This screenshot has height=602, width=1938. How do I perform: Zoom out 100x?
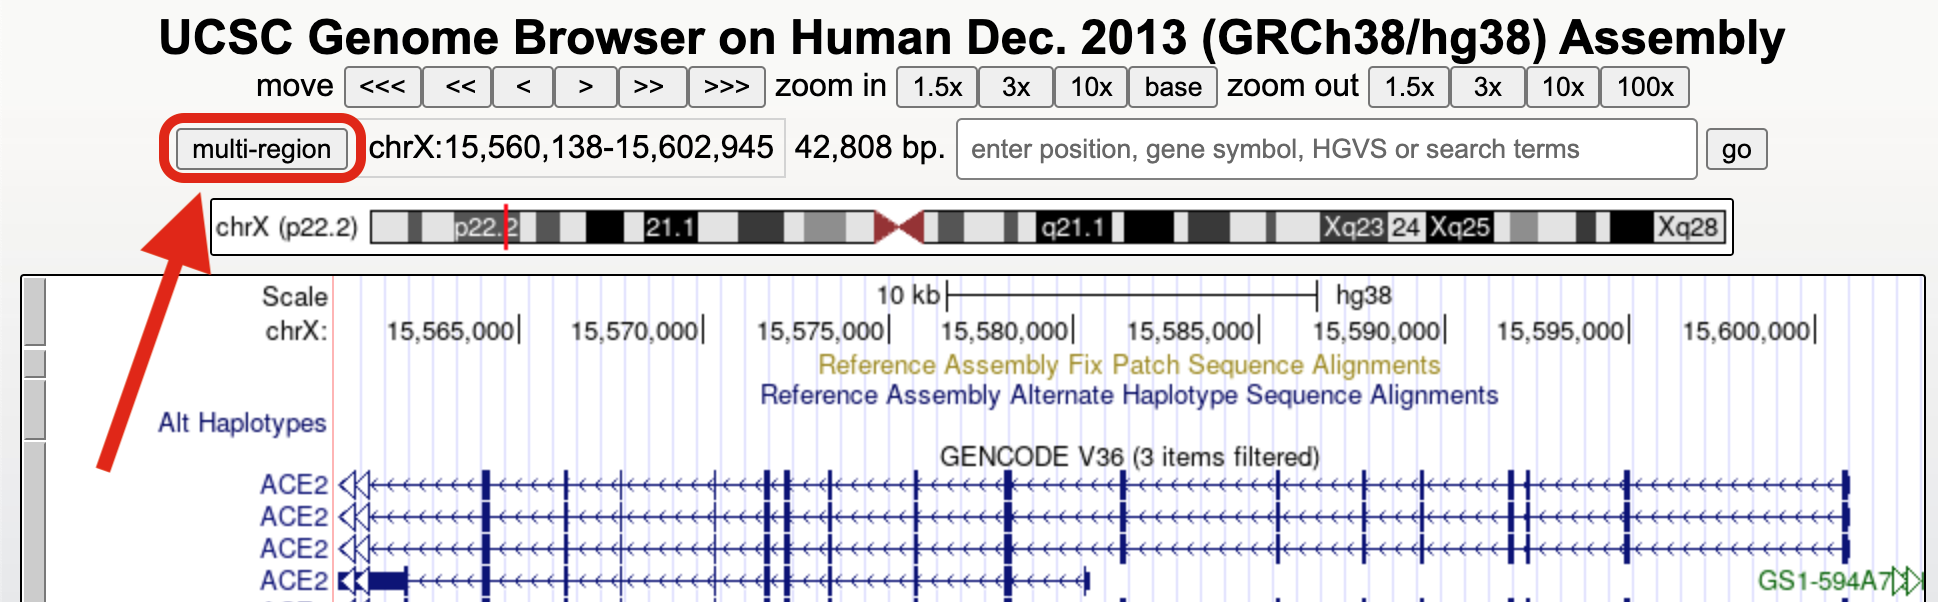point(1644,87)
